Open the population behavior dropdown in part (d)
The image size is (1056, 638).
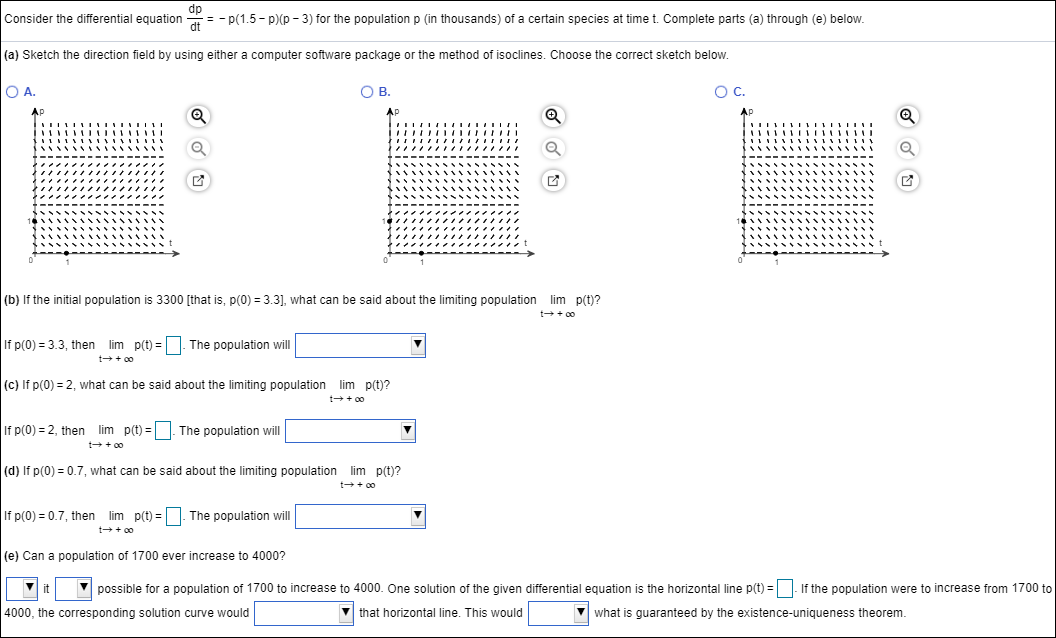click(418, 515)
